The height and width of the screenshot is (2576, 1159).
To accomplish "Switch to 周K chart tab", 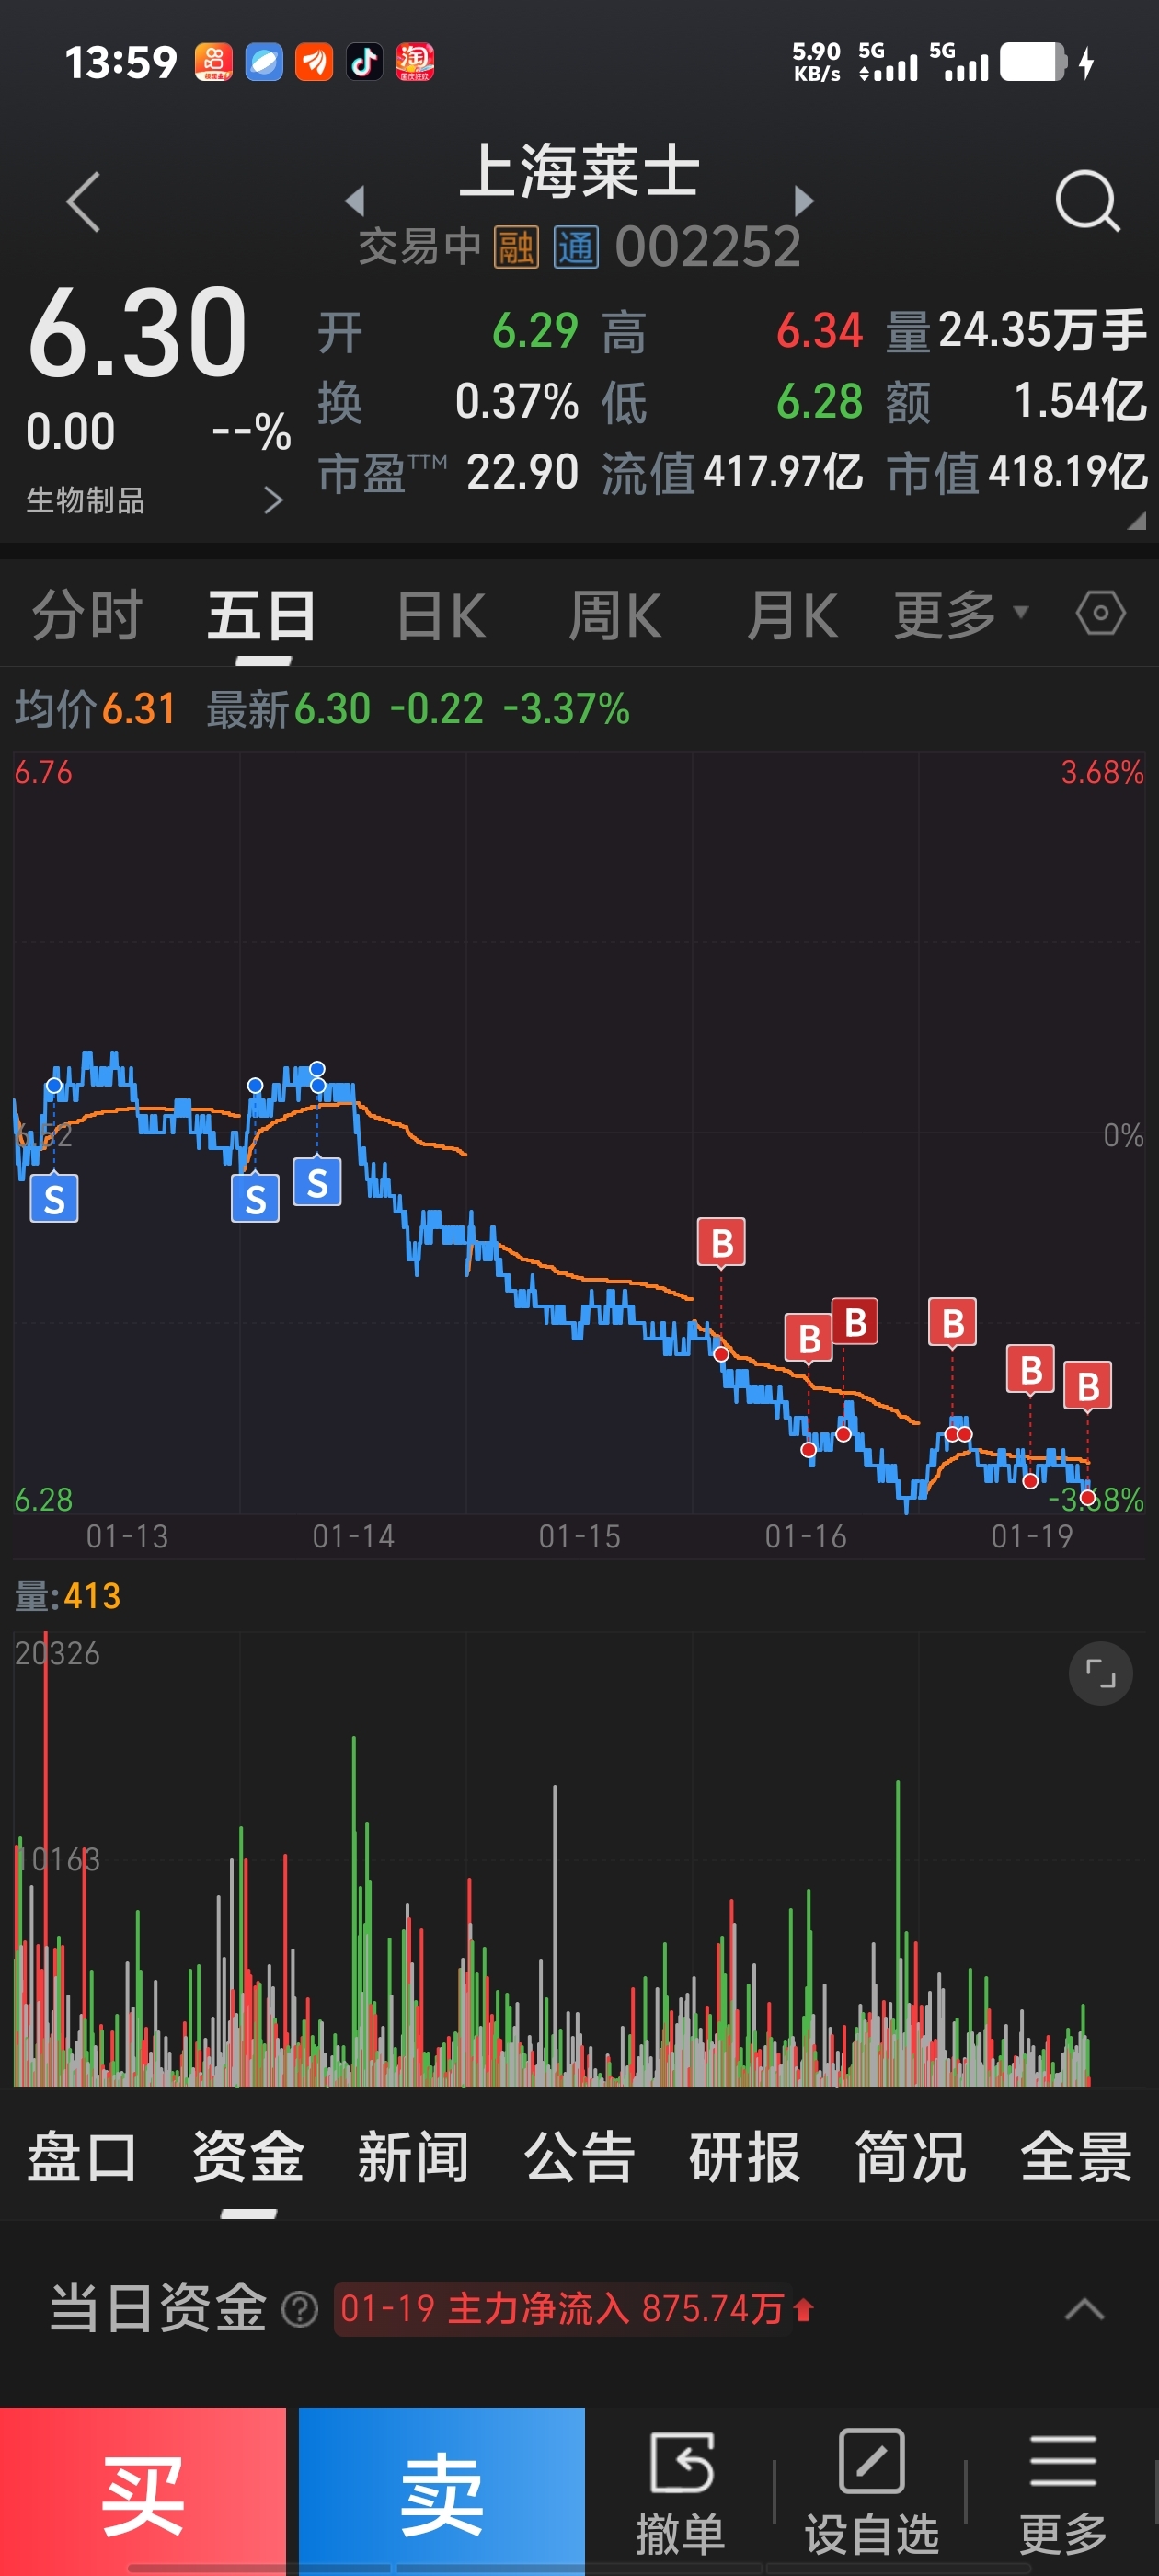I will [x=615, y=614].
